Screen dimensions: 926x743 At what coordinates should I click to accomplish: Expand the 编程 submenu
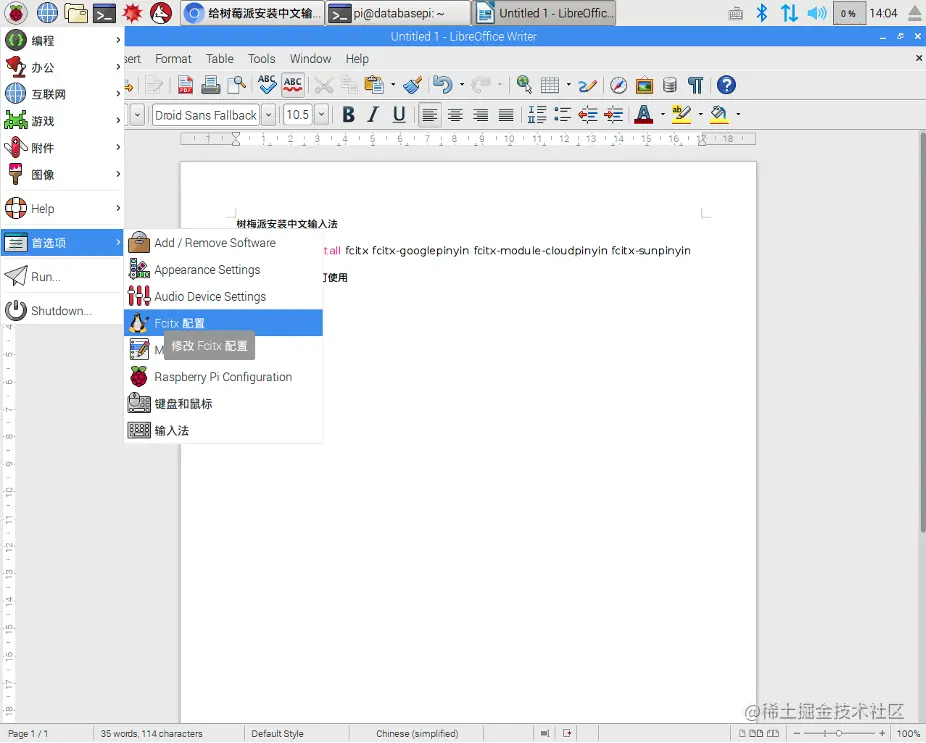click(63, 40)
